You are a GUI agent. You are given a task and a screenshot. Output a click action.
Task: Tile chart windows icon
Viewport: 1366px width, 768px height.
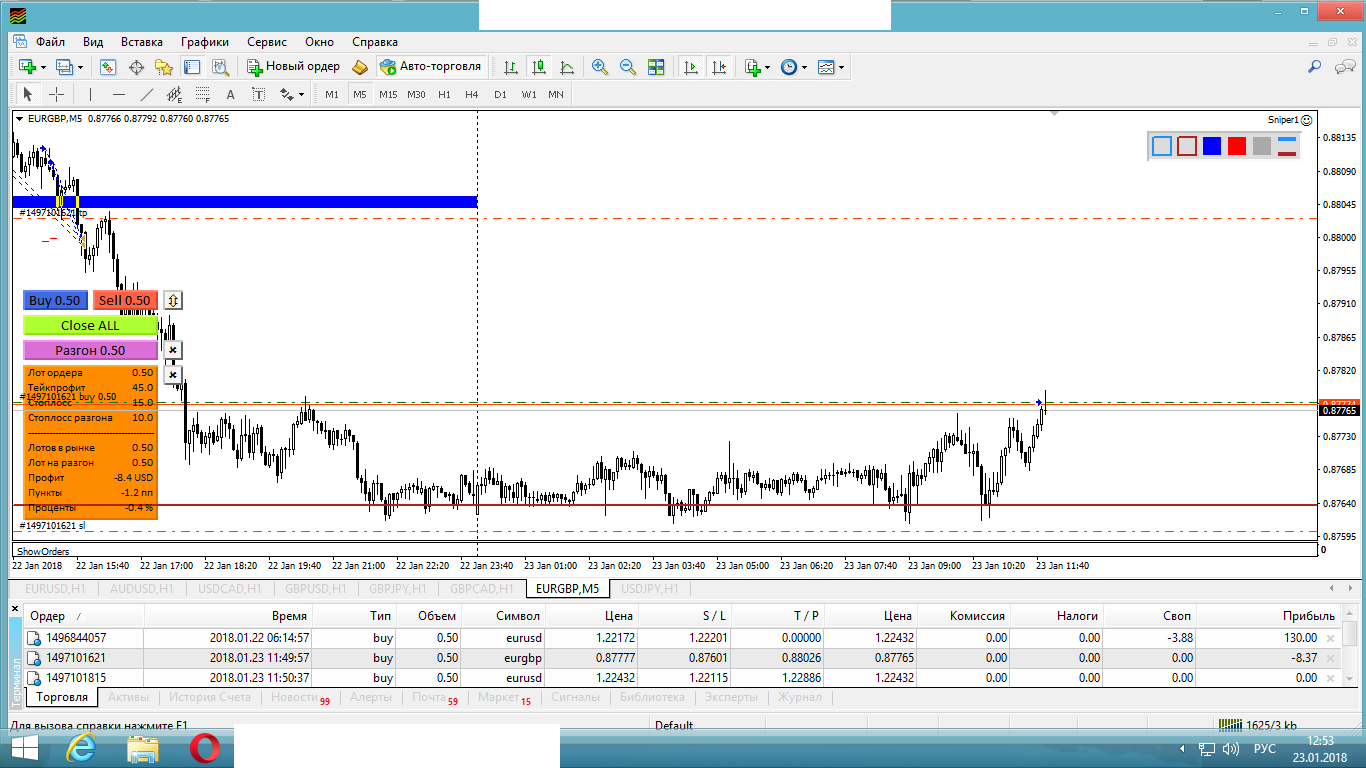click(x=656, y=67)
